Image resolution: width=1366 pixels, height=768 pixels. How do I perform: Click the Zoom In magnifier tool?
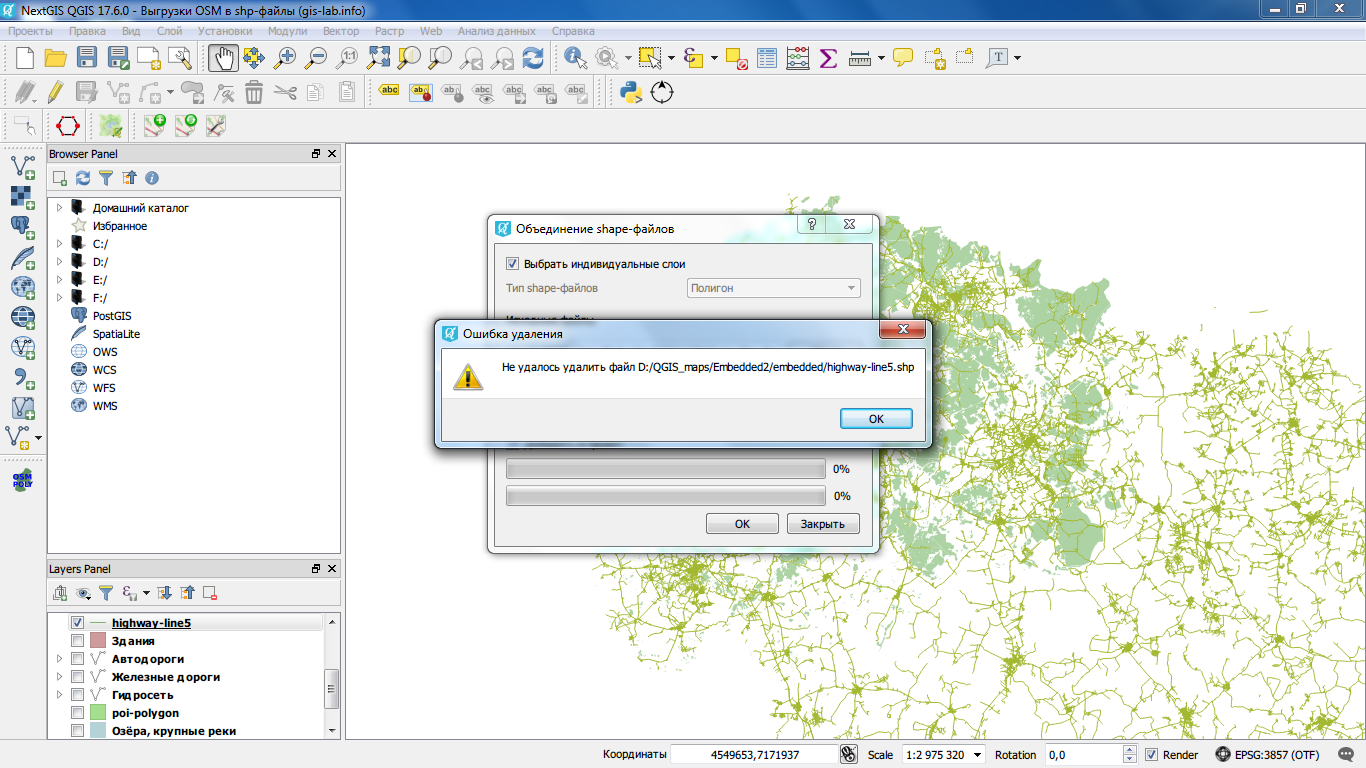pos(285,58)
